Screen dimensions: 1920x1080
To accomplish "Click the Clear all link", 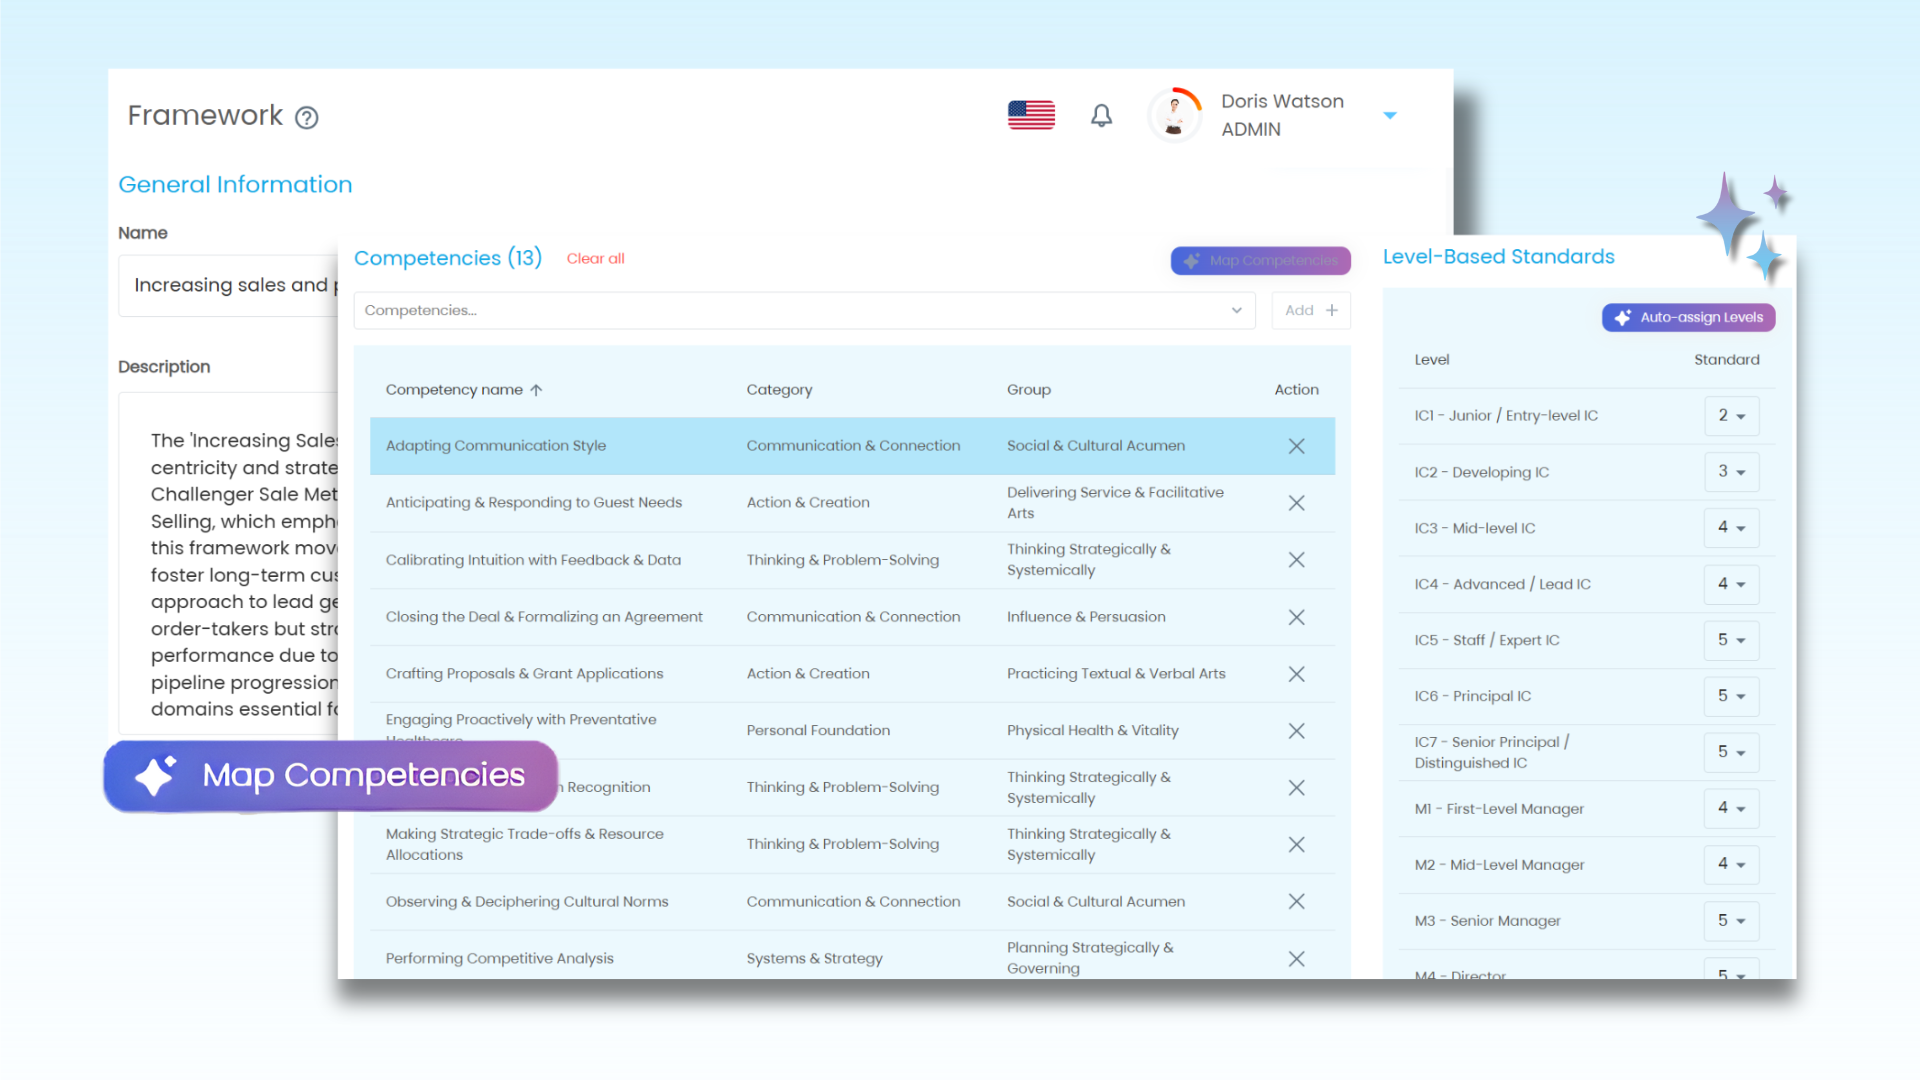I will 595,259.
